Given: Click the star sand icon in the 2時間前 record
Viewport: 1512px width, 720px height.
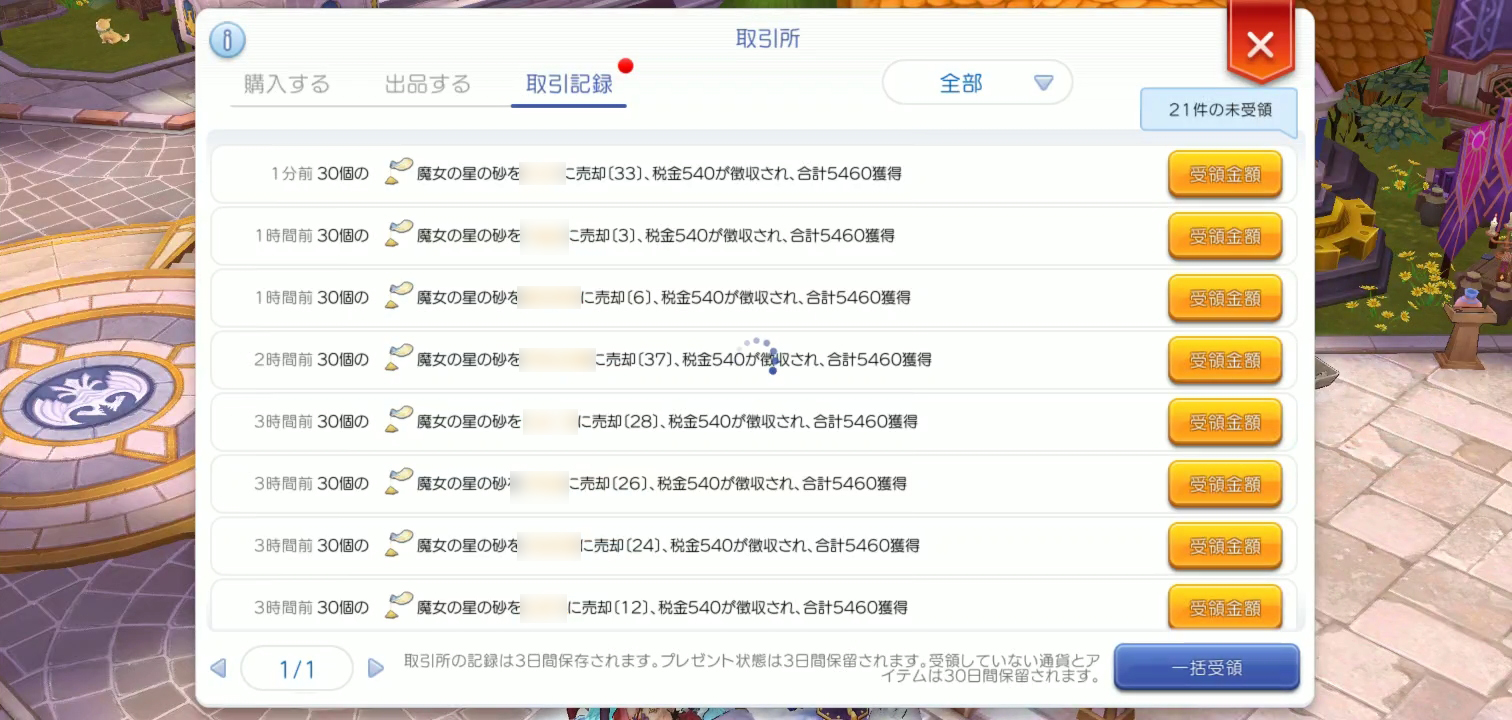Looking at the screenshot, I should click(400, 358).
